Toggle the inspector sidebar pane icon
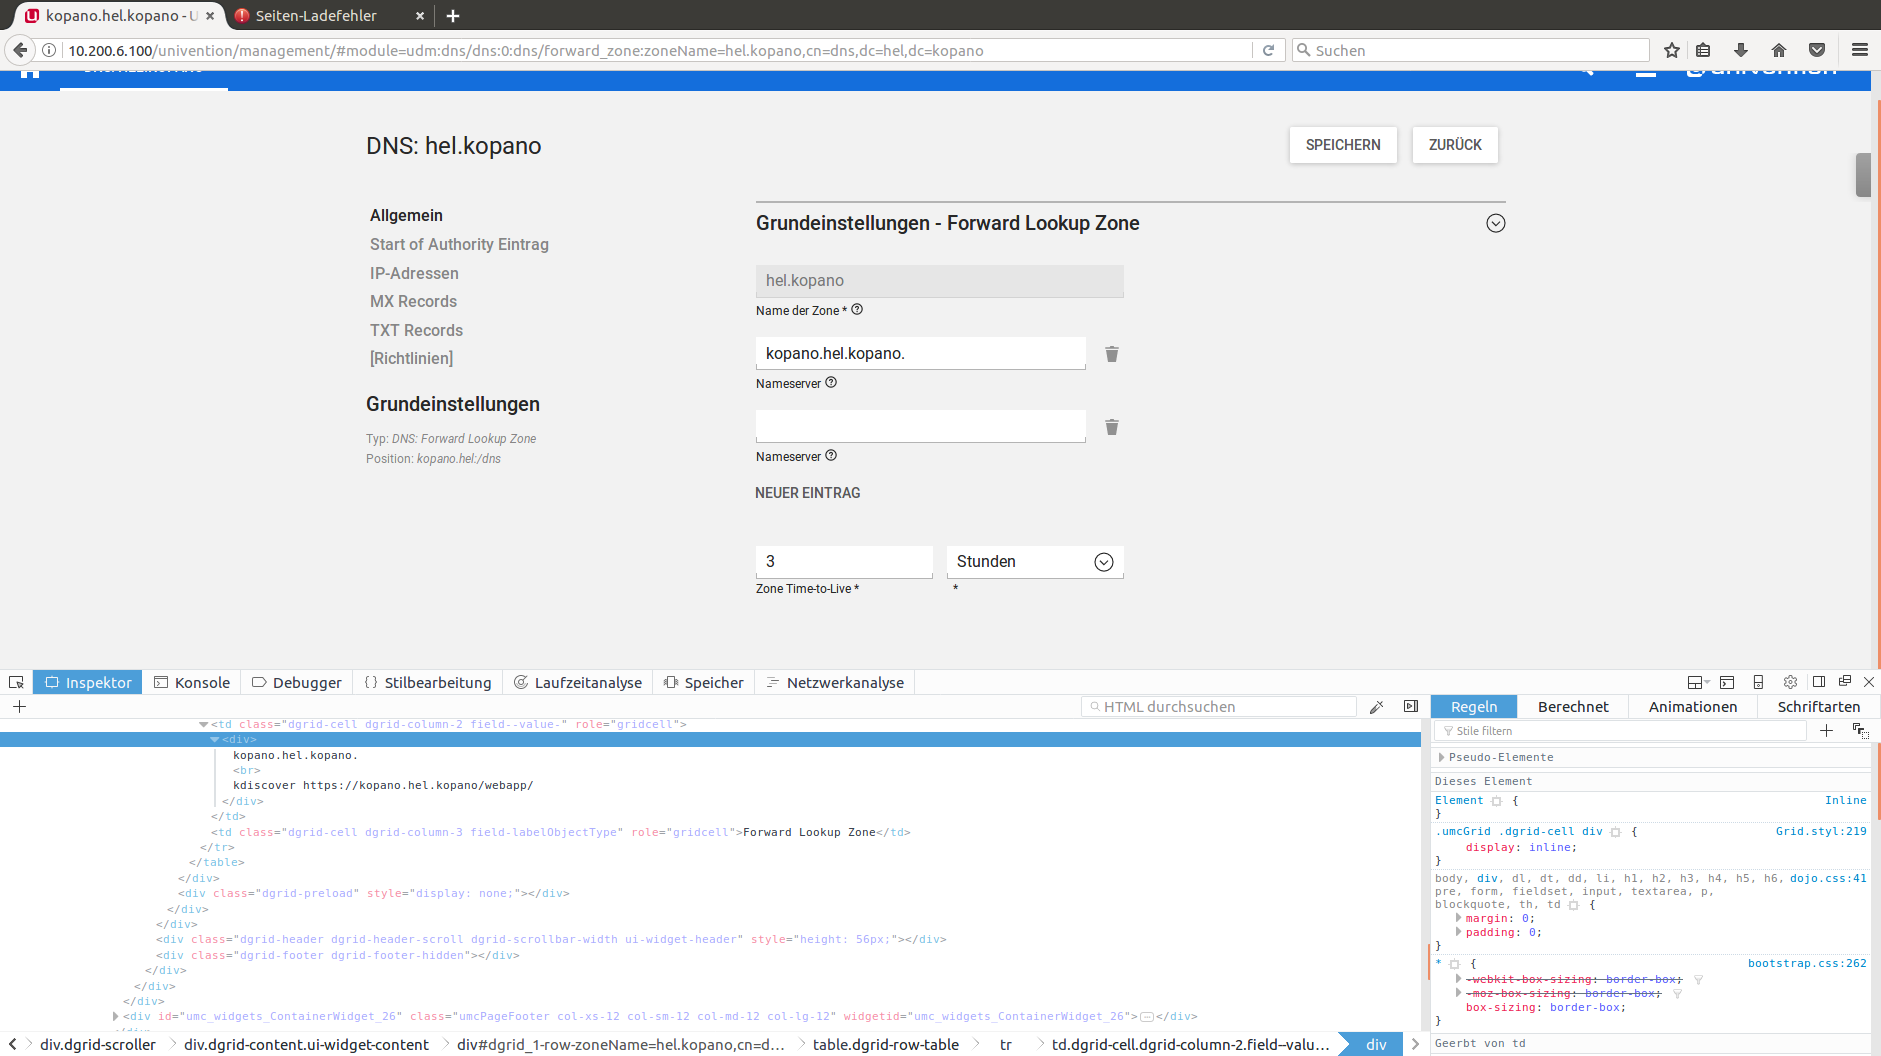 (x=1411, y=707)
